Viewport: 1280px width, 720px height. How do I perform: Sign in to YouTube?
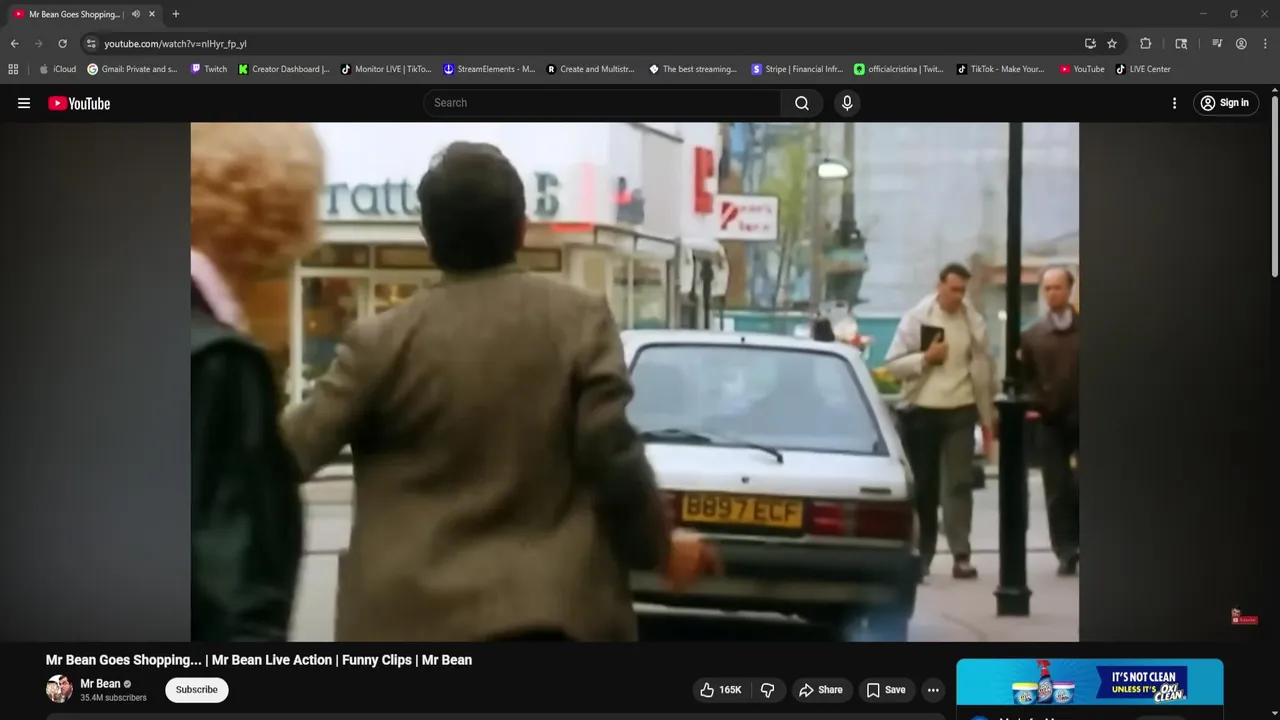point(1225,103)
